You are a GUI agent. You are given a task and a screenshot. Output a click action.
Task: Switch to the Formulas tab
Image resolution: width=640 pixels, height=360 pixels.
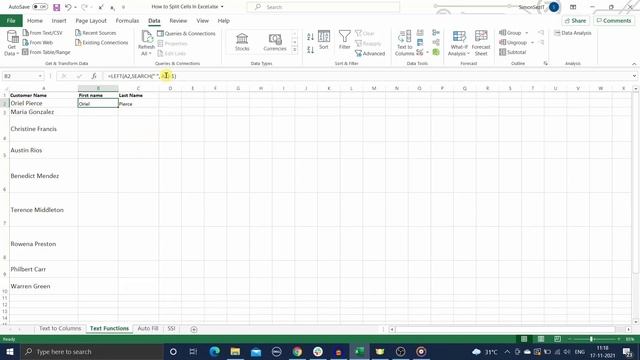(127, 20)
